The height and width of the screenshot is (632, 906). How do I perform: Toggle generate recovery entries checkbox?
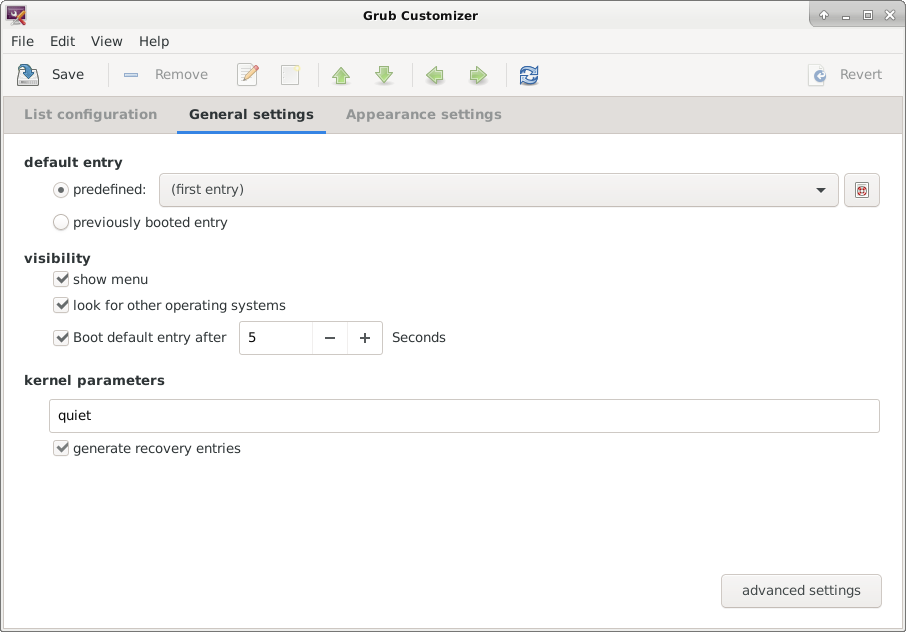click(61, 448)
